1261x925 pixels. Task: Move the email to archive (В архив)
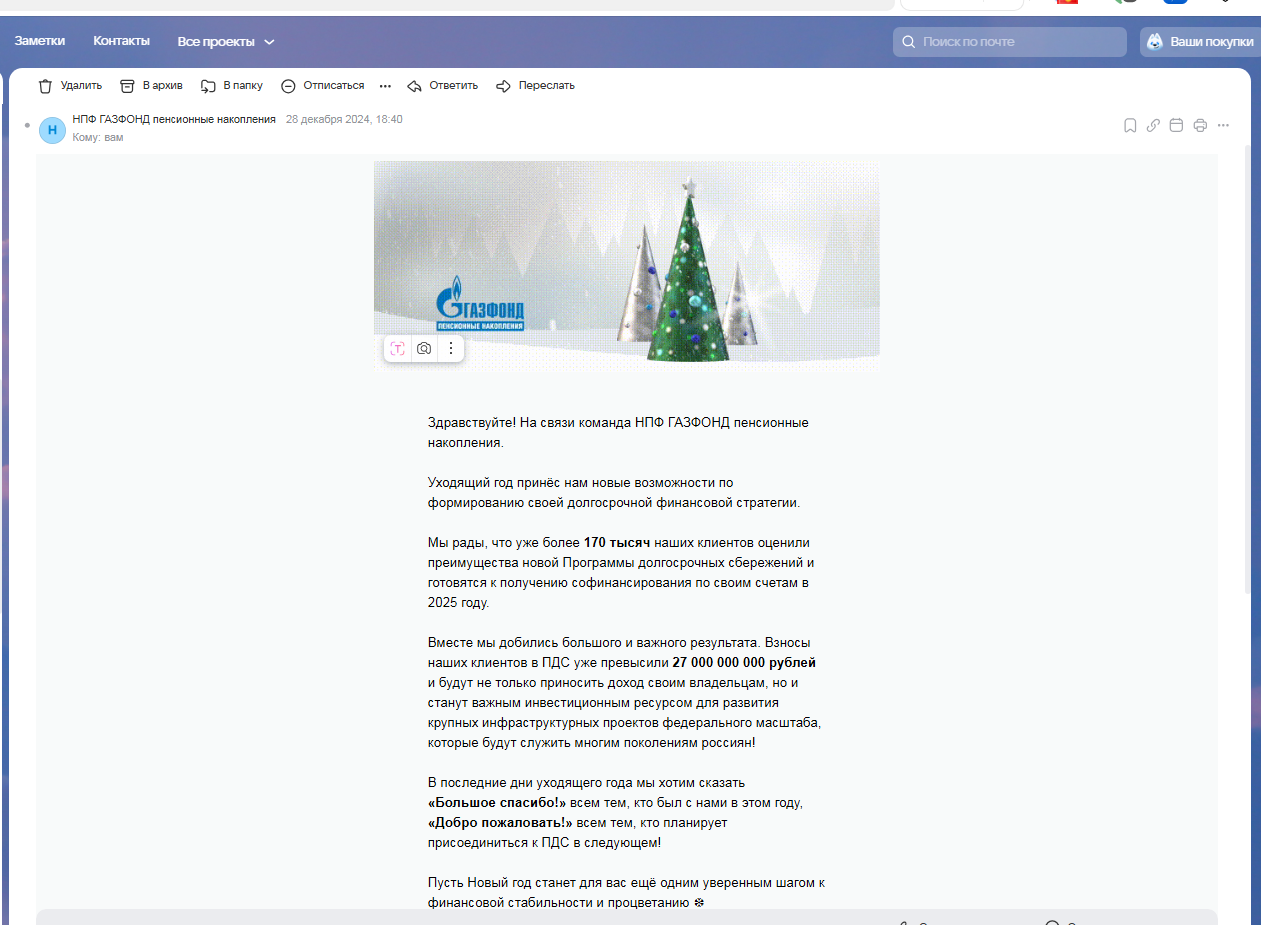click(151, 86)
